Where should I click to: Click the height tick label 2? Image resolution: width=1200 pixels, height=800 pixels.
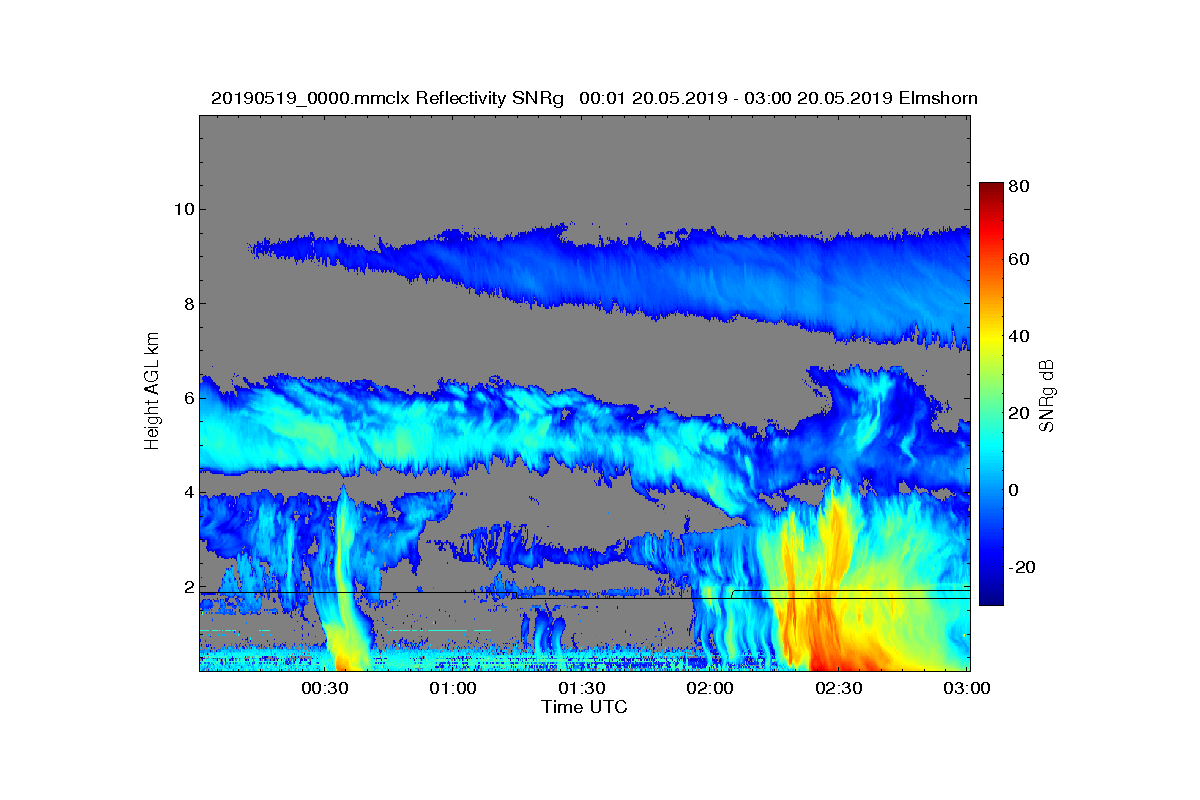point(188,587)
